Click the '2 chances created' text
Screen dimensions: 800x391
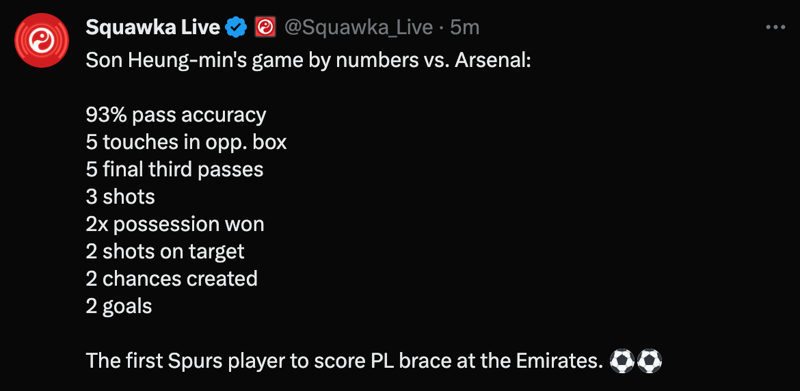click(x=171, y=278)
